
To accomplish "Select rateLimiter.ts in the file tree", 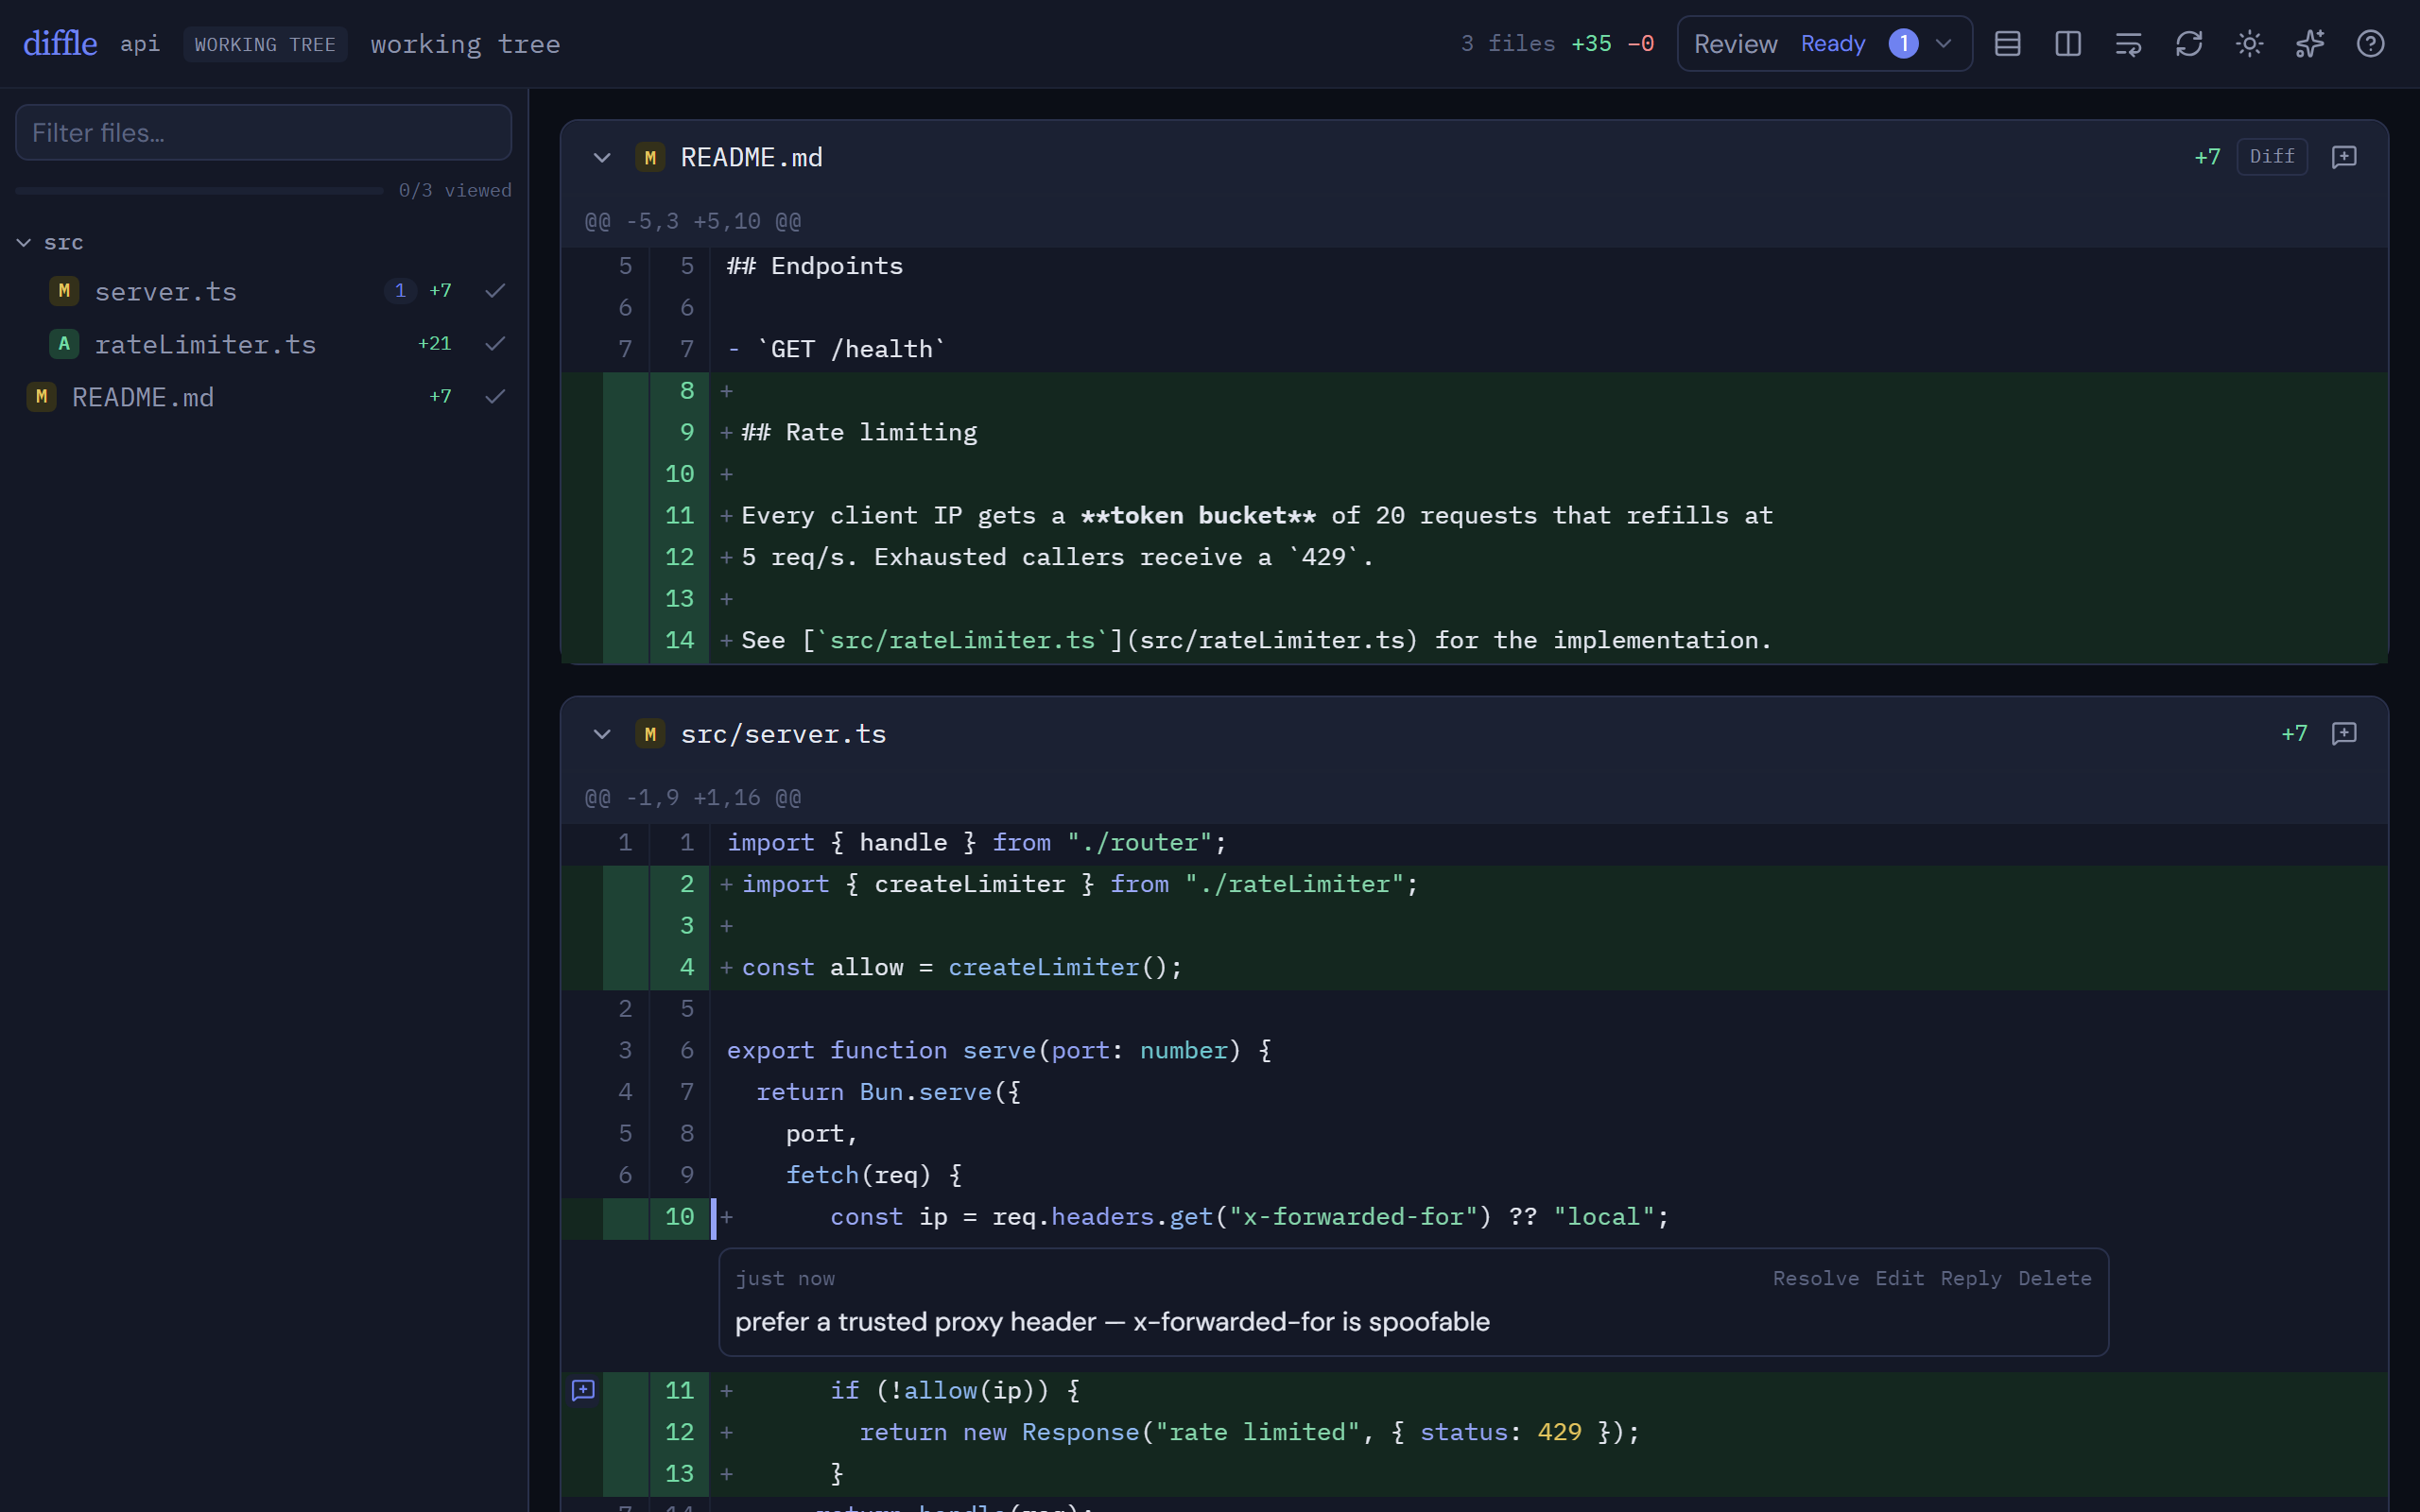I will pos(205,344).
